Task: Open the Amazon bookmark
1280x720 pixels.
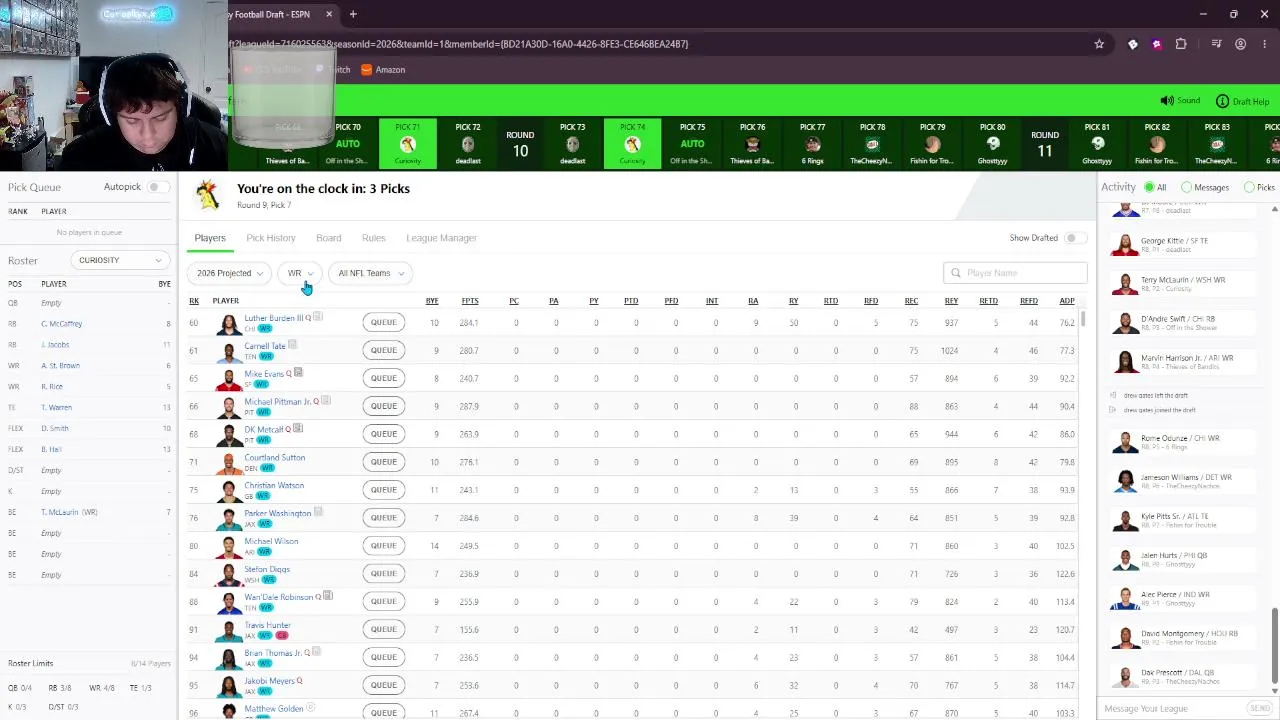Action: point(383,70)
